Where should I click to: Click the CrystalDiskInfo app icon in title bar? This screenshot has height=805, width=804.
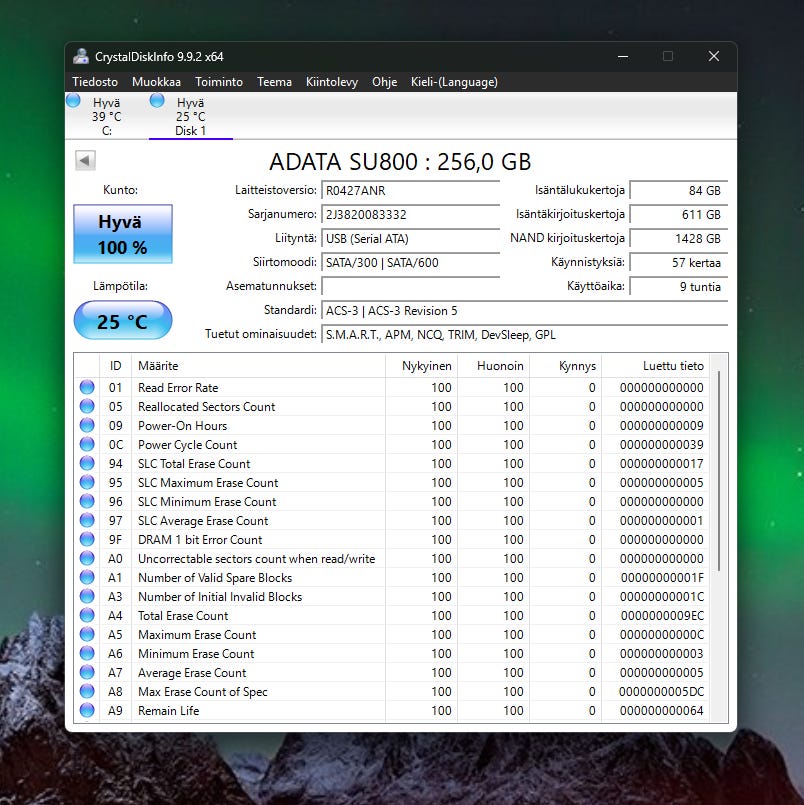[x=81, y=56]
